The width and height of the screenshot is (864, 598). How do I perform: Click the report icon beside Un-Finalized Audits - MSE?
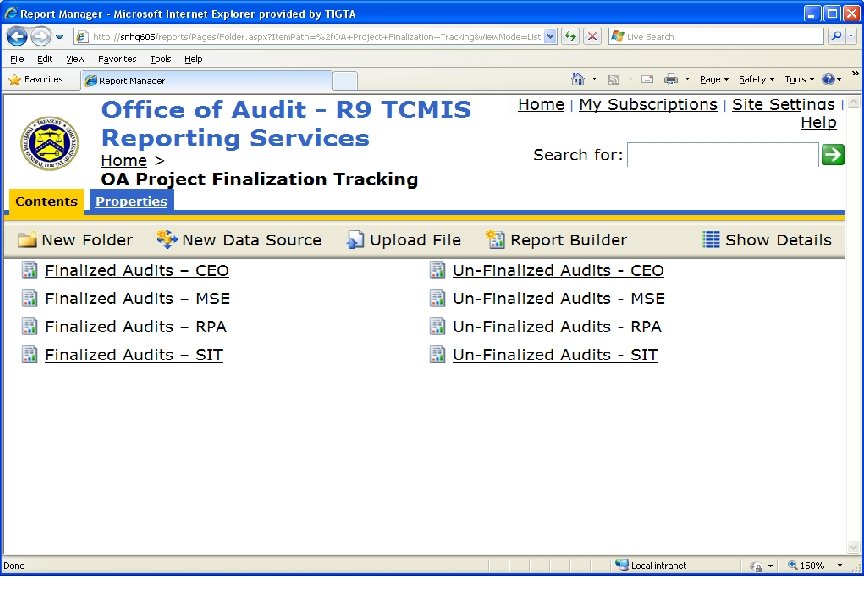(438, 298)
